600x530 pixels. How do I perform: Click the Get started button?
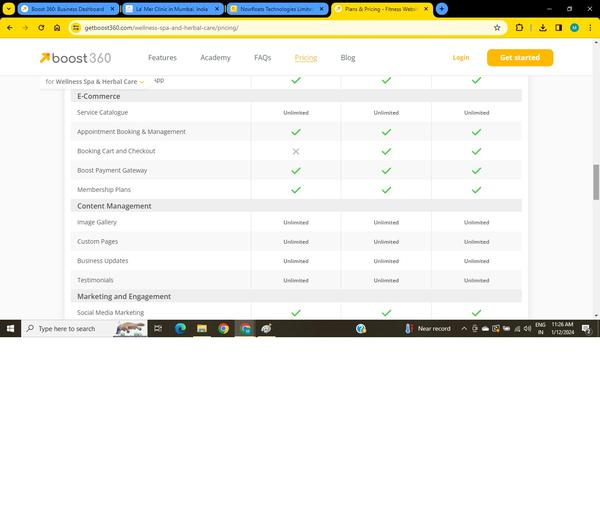[519, 58]
